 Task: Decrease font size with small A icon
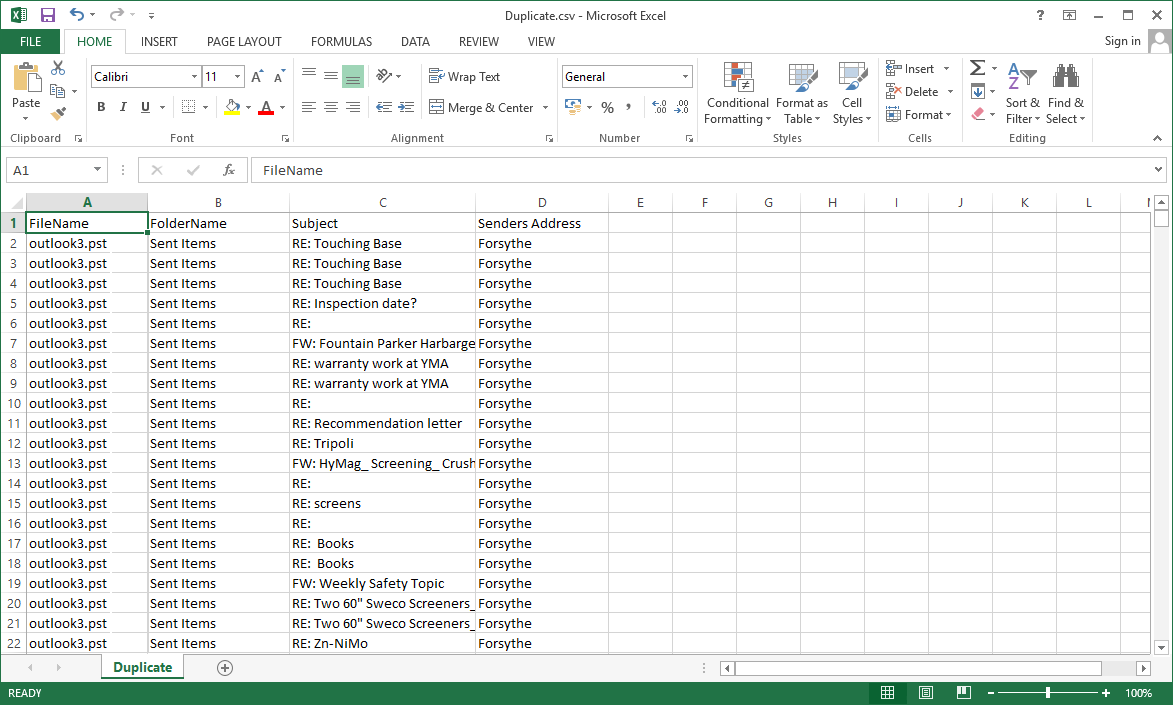pos(279,76)
